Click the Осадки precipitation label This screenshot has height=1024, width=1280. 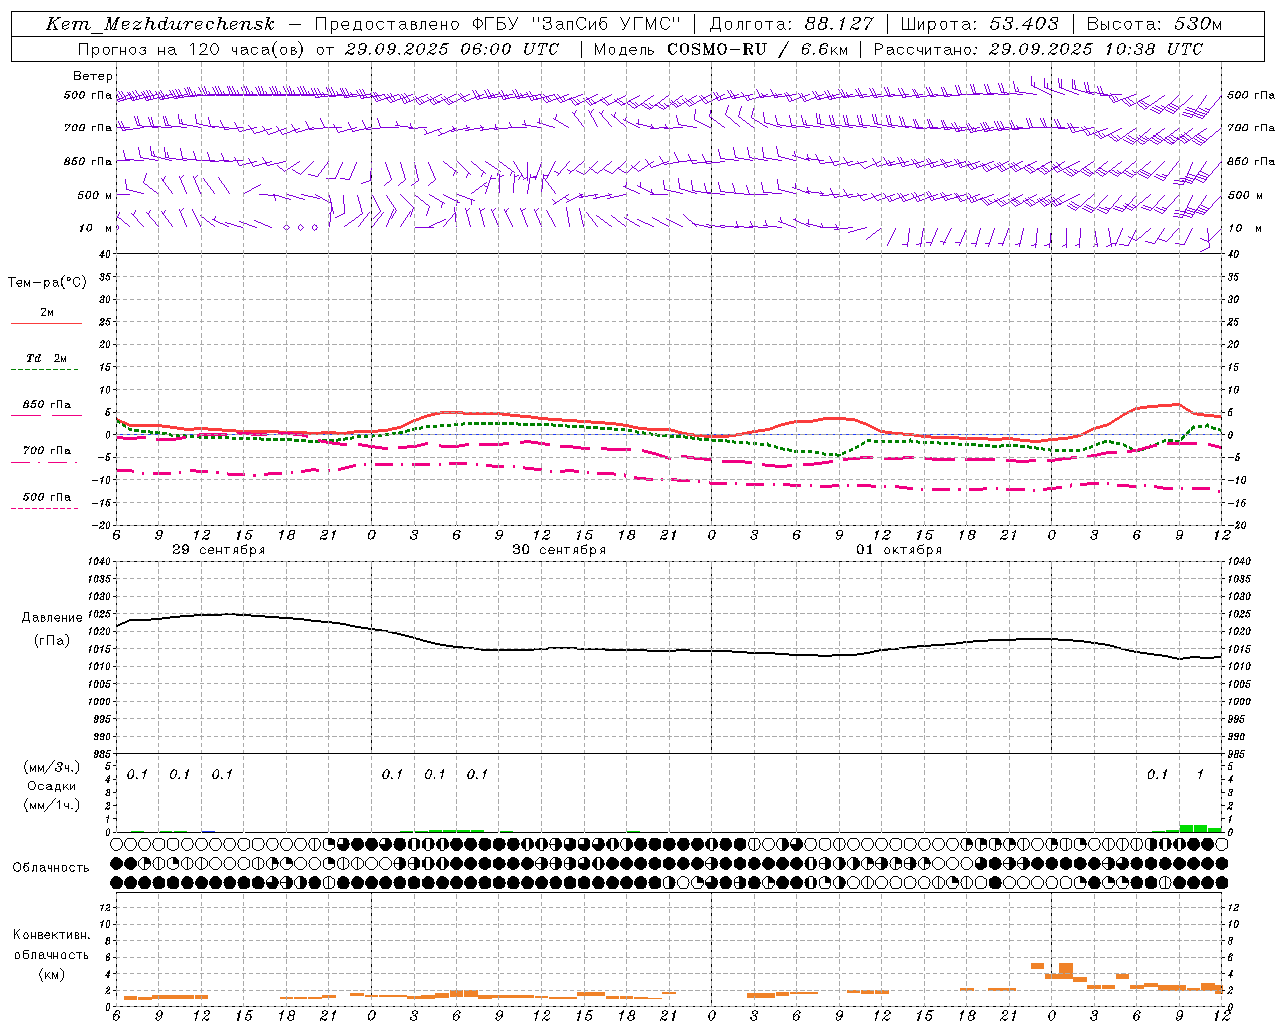pyautogui.click(x=52, y=786)
